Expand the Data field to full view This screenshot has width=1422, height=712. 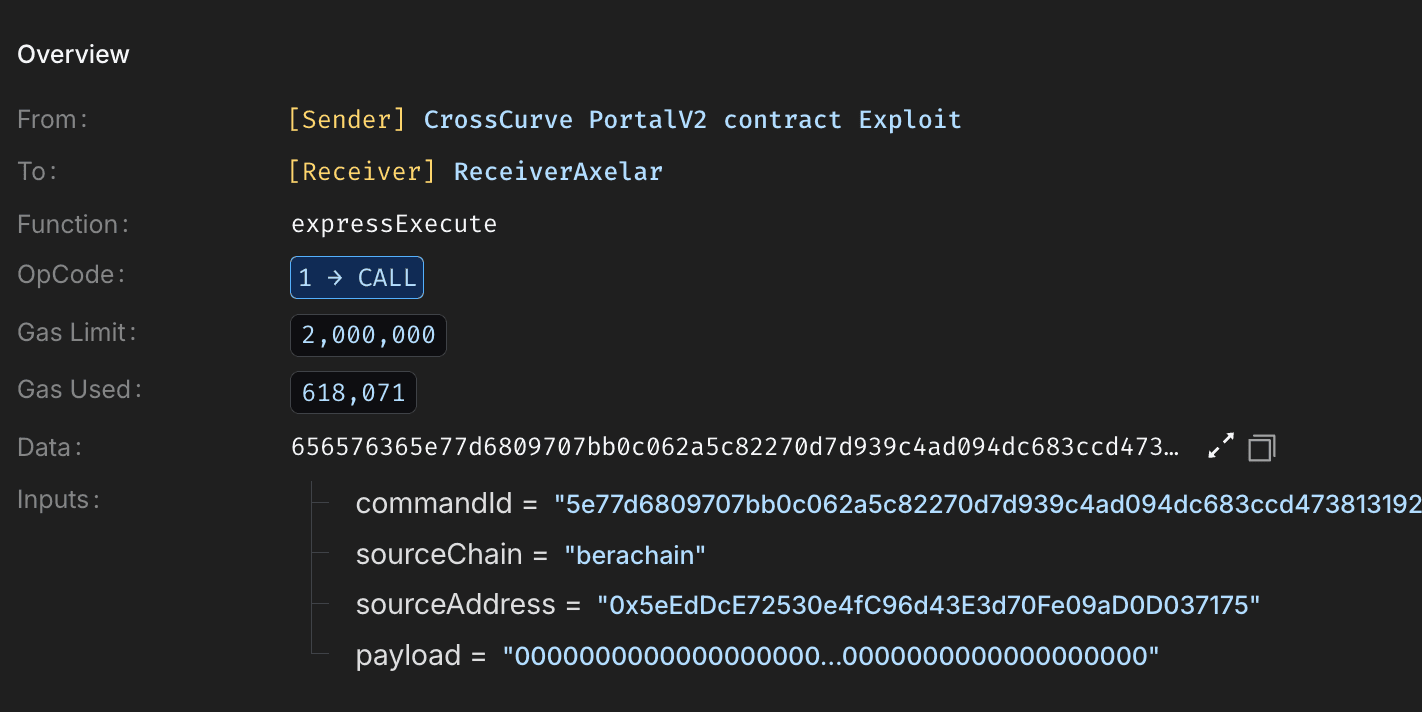pyautogui.click(x=1220, y=447)
